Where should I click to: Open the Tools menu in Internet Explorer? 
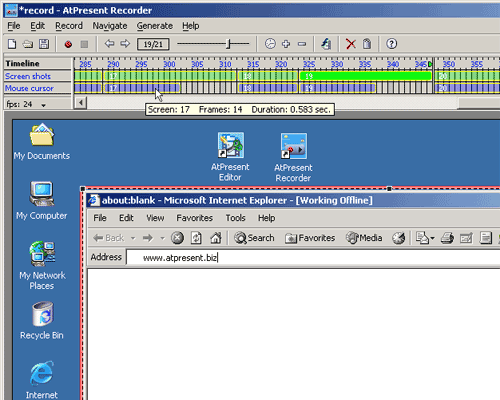(x=236, y=218)
